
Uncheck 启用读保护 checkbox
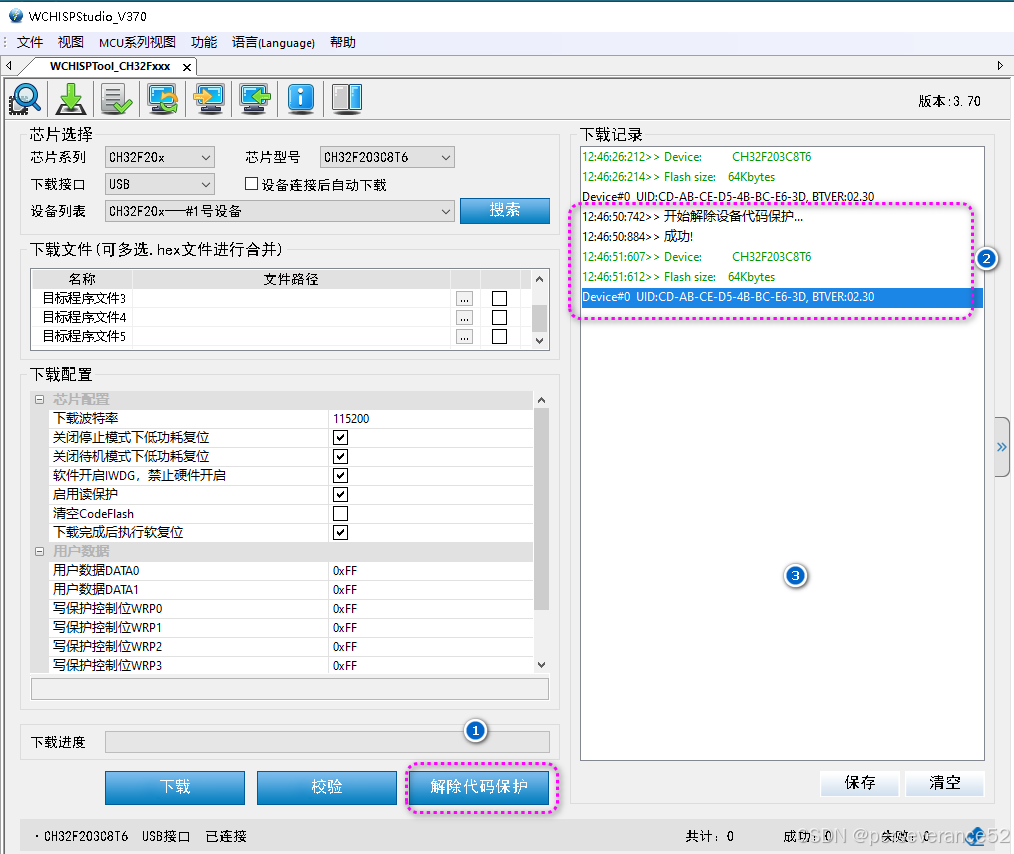point(340,495)
